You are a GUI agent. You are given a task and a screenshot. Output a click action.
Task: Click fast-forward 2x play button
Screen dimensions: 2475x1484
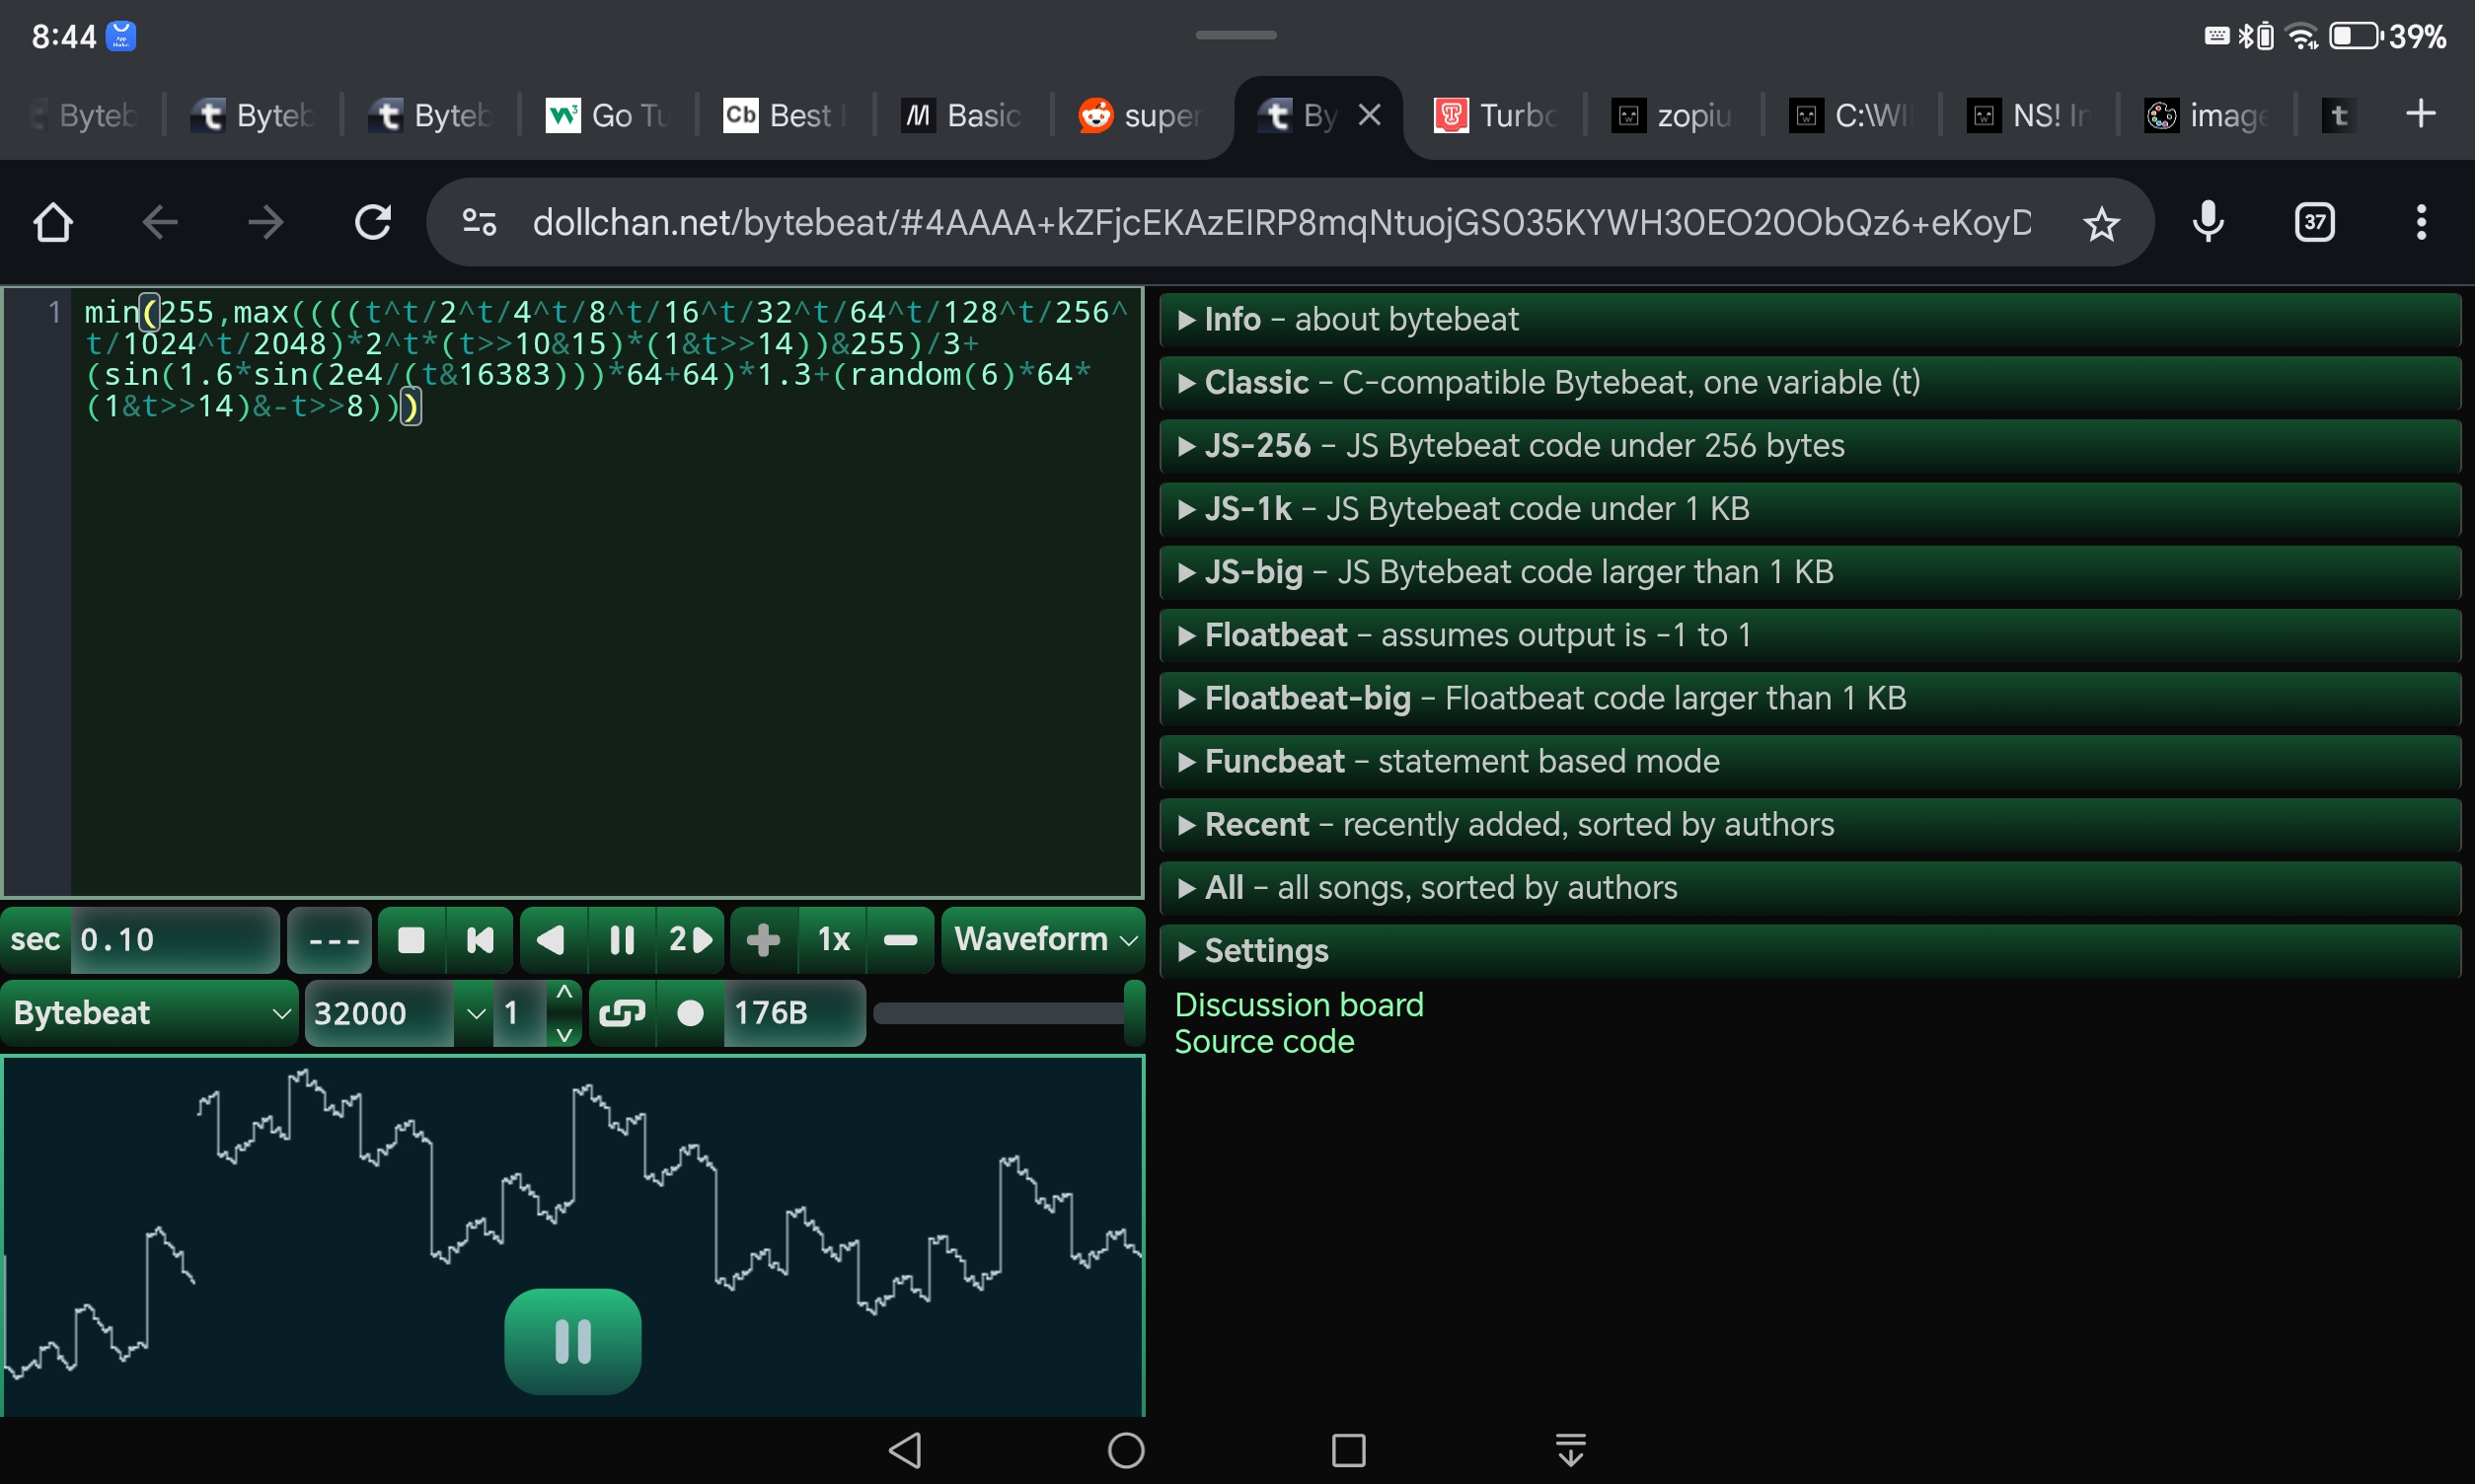(x=690, y=940)
